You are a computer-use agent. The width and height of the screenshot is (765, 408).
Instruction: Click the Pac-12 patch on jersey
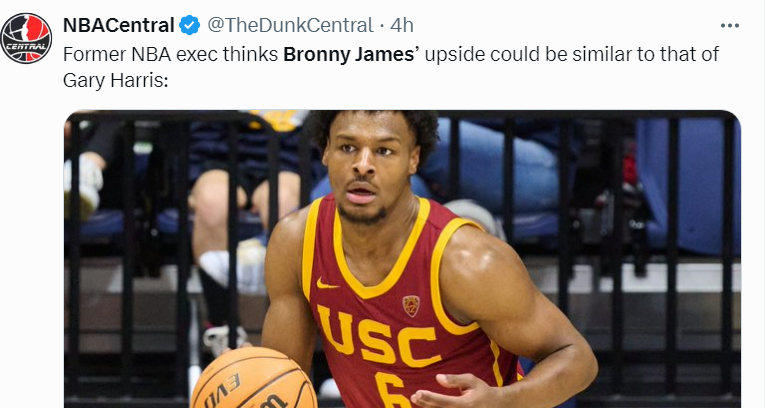[411, 305]
